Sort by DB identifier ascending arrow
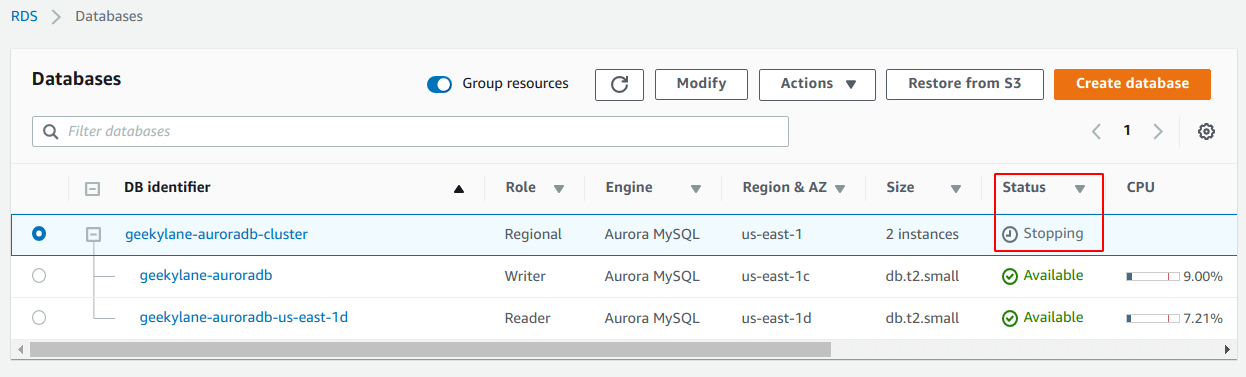 [459, 188]
